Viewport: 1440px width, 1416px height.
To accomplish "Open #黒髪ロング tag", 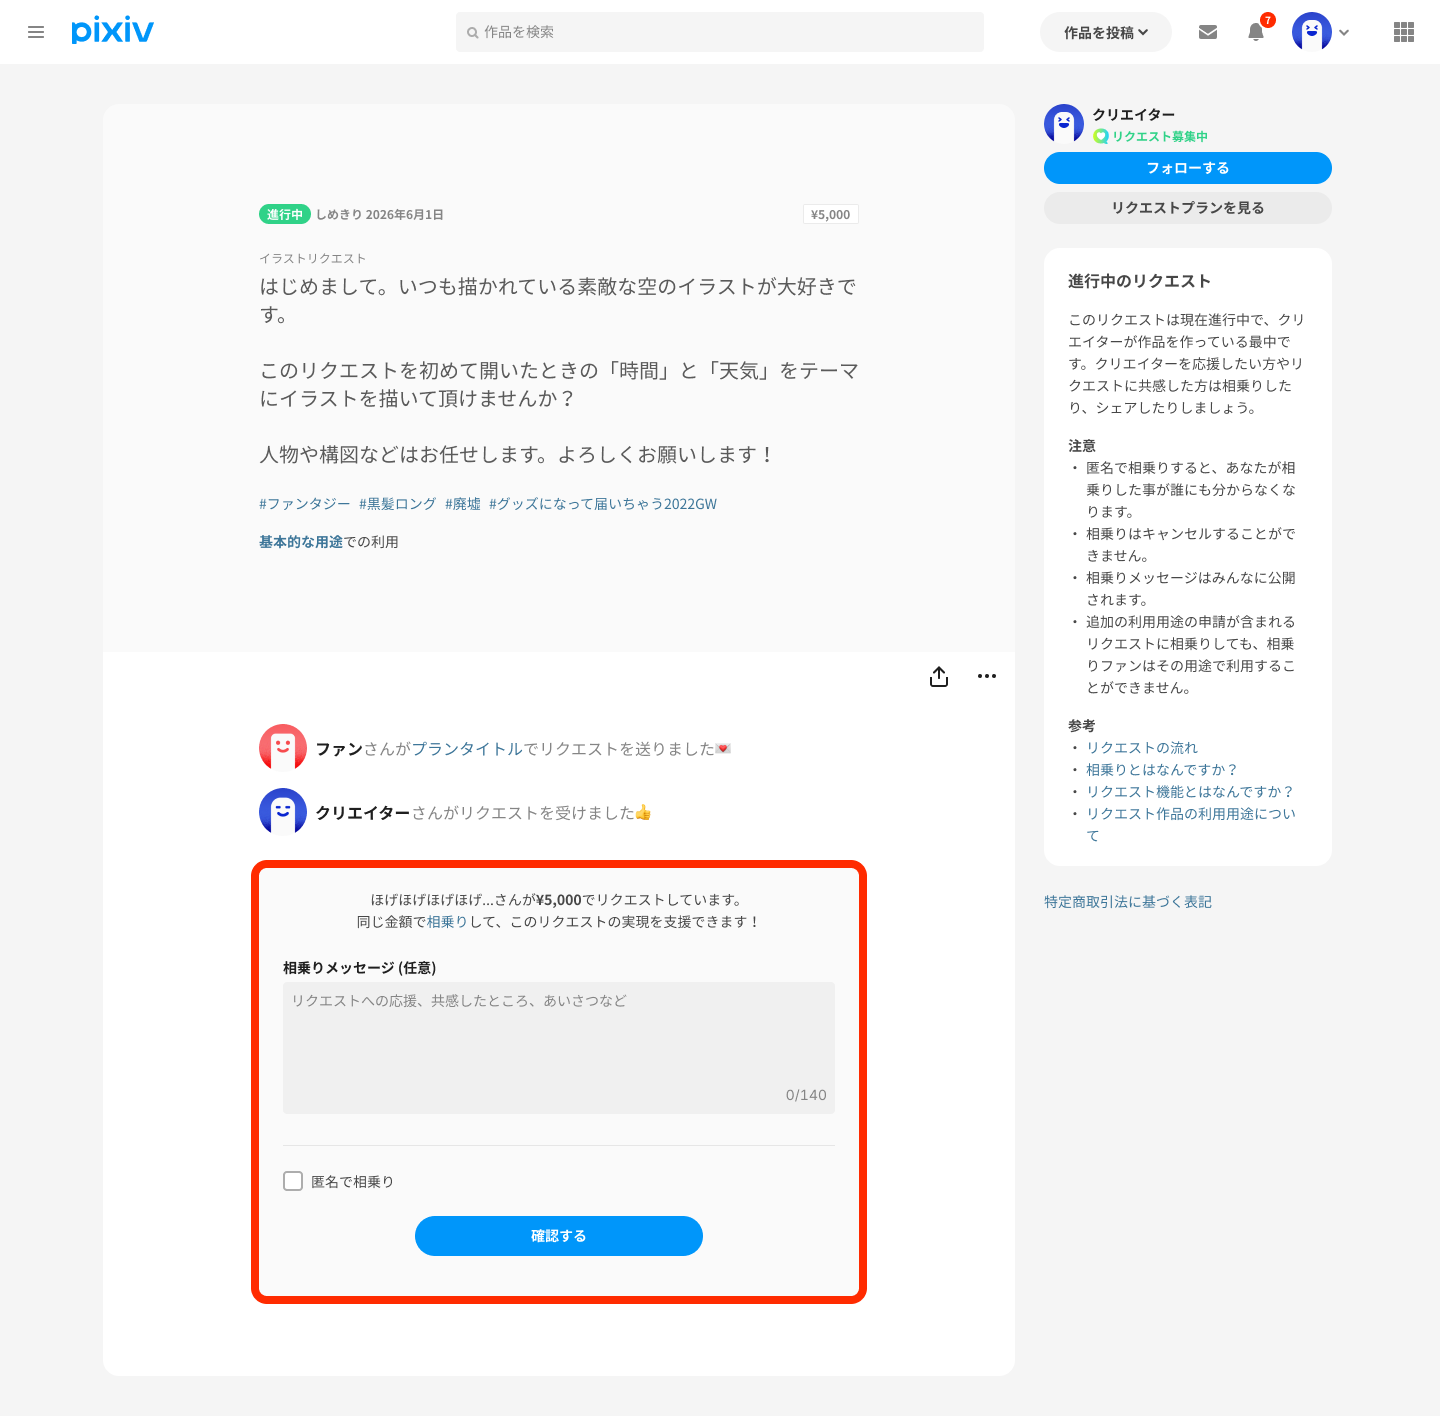I will pyautogui.click(x=398, y=504).
